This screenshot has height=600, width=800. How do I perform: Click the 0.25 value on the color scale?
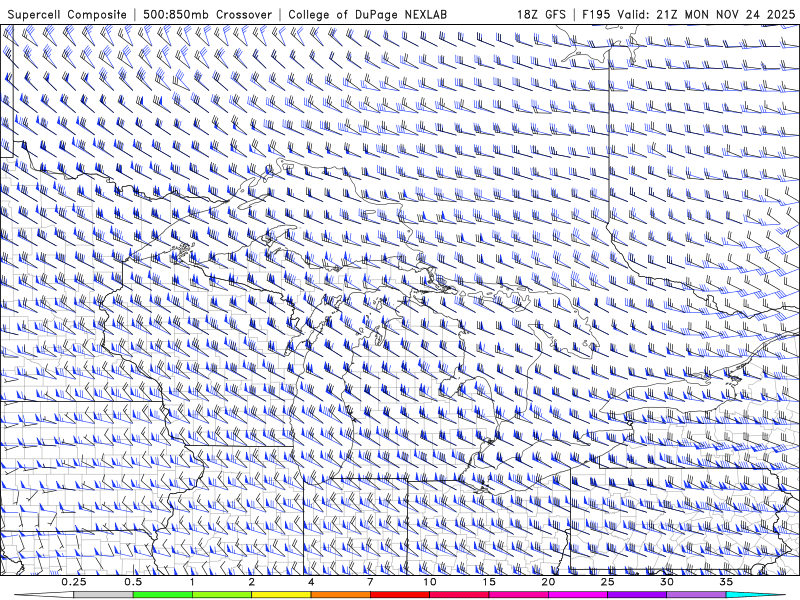tap(73, 582)
